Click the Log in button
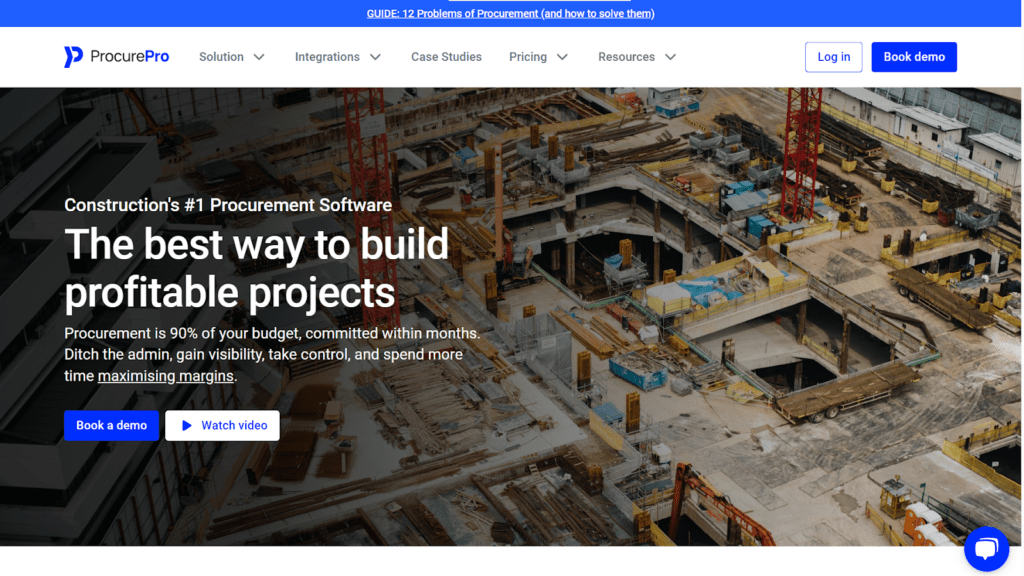Image resolution: width=1024 pixels, height=576 pixels. pyautogui.click(x=833, y=57)
